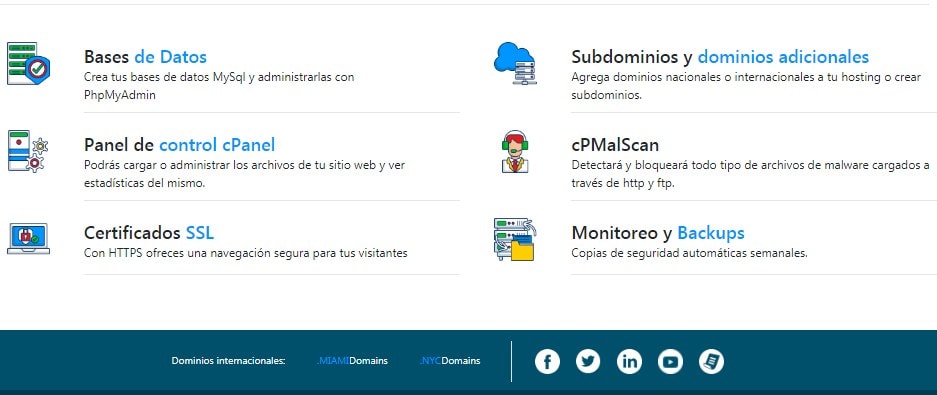Visit the .MIAMI Domains link
937x395 pixels.
tap(352, 361)
